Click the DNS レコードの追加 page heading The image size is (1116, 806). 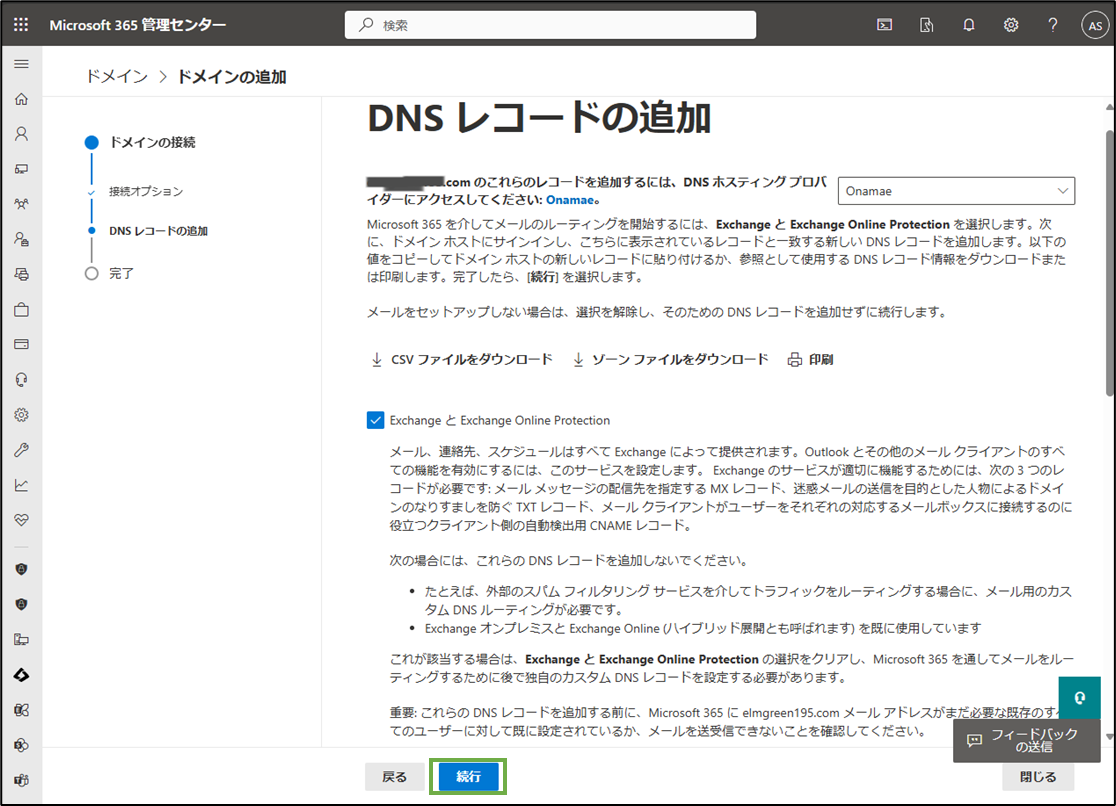[x=539, y=118]
